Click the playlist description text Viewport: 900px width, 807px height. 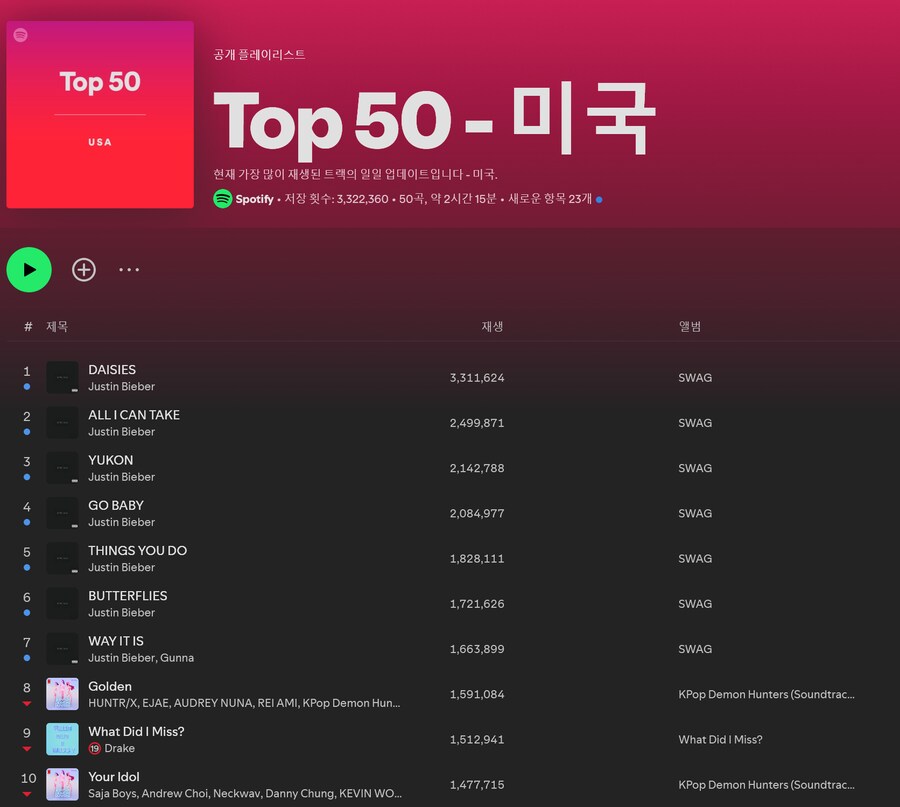pos(355,174)
